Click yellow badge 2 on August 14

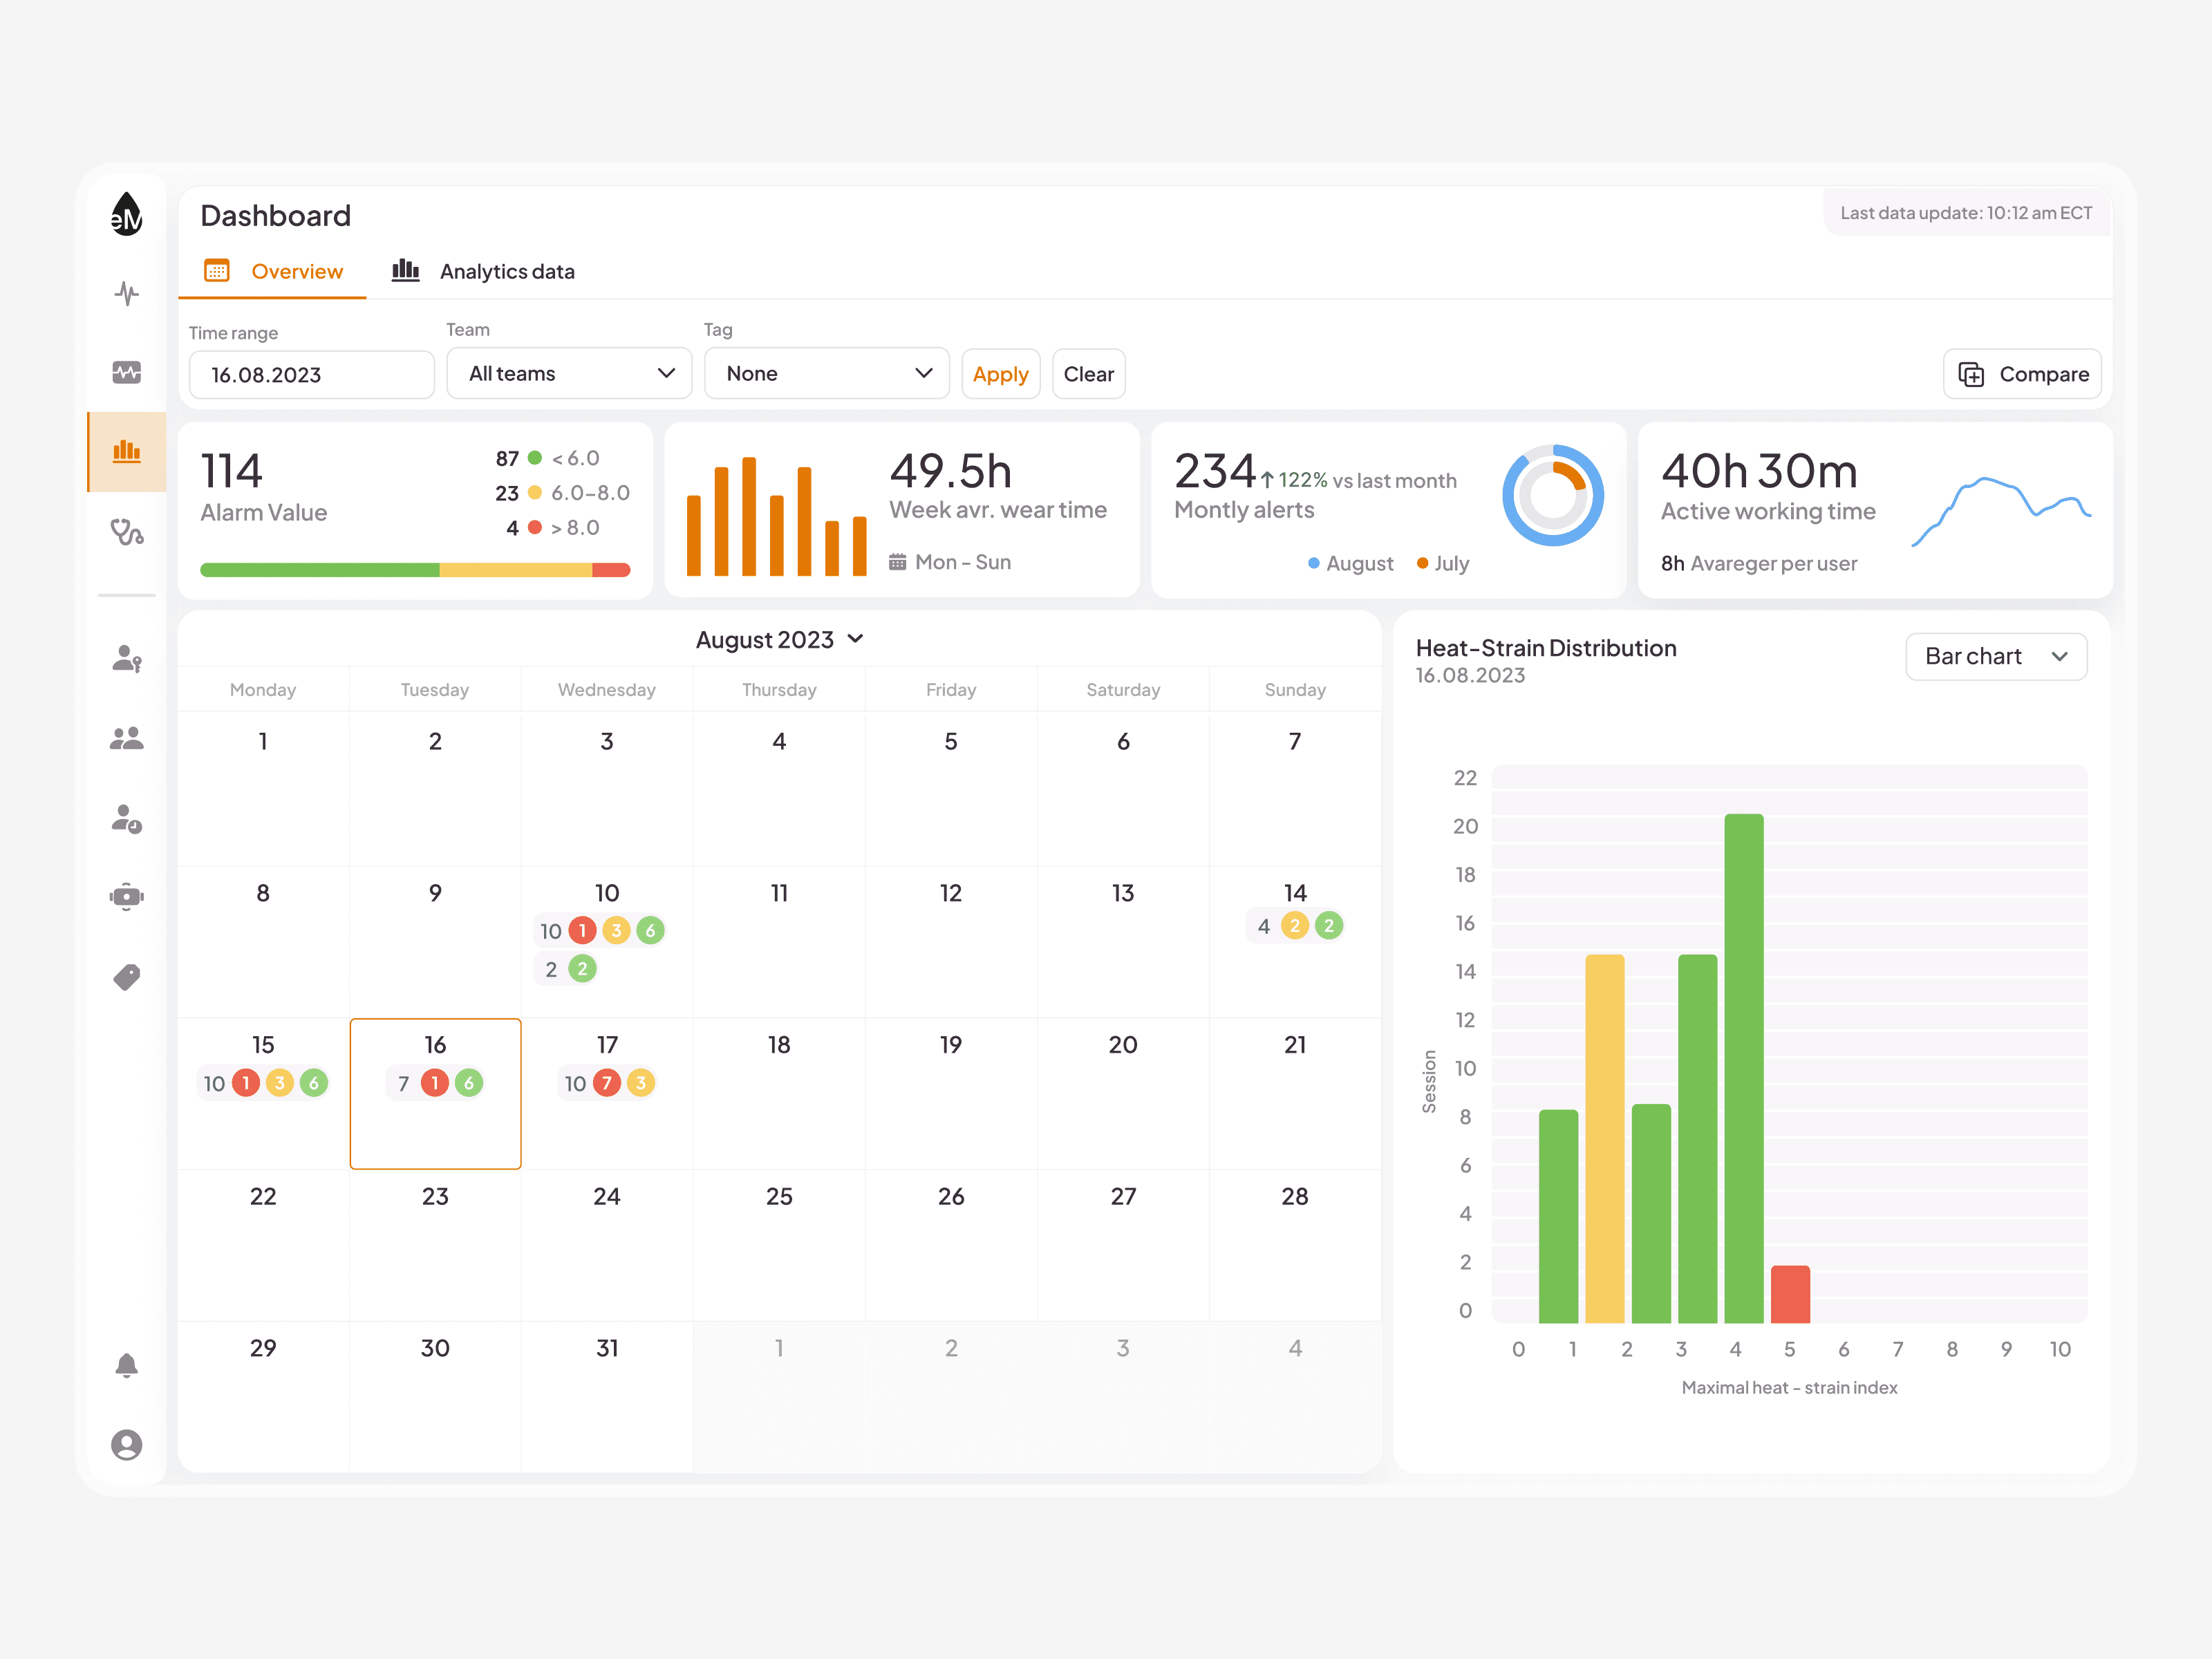pyautogui.click(x=1295, y=925)
